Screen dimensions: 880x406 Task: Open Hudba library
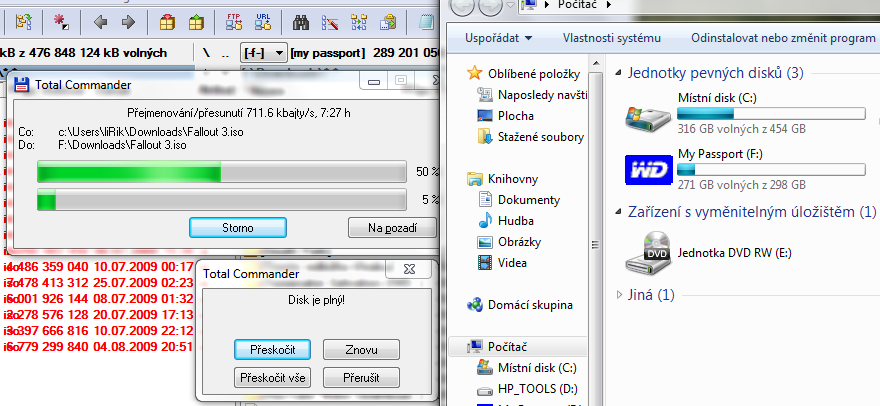[506, 221]
